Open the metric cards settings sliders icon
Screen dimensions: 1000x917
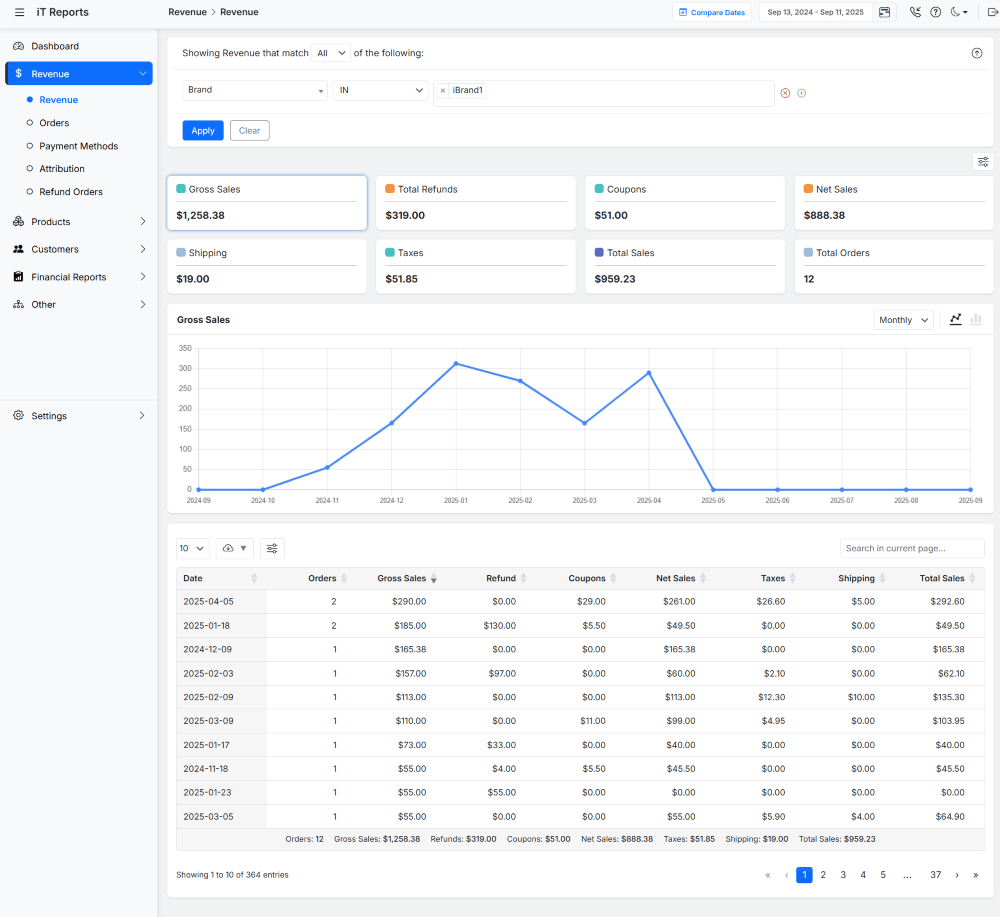point(983,161)
